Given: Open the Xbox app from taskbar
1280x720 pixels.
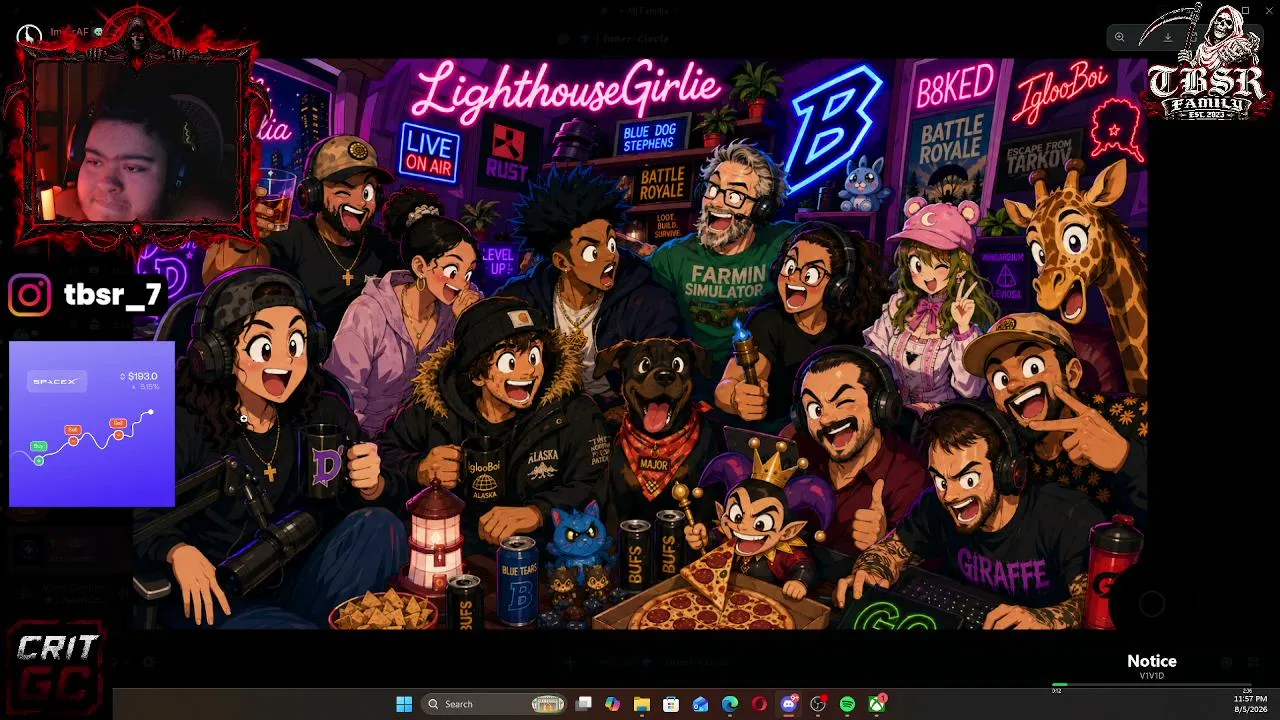Looking at the screenshot, I should point(877,704).
